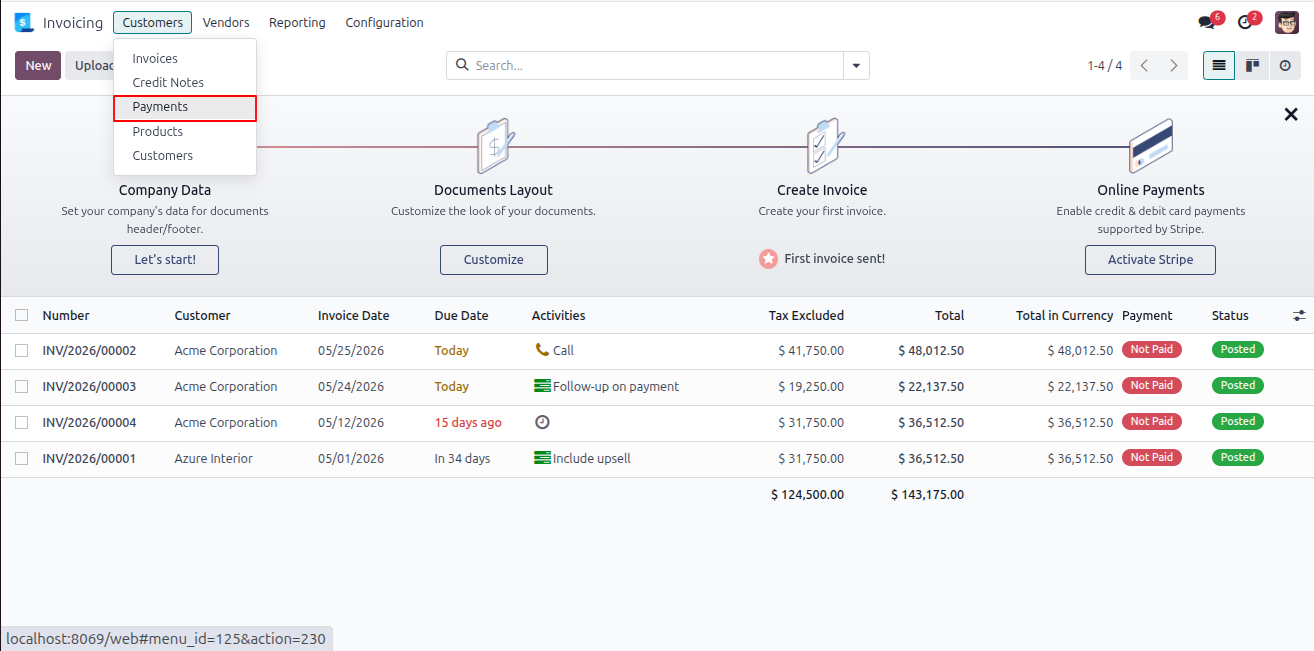Choose Products from the Customers dropdown
This screenshot has width=1314, height=651.
[185, 132]
